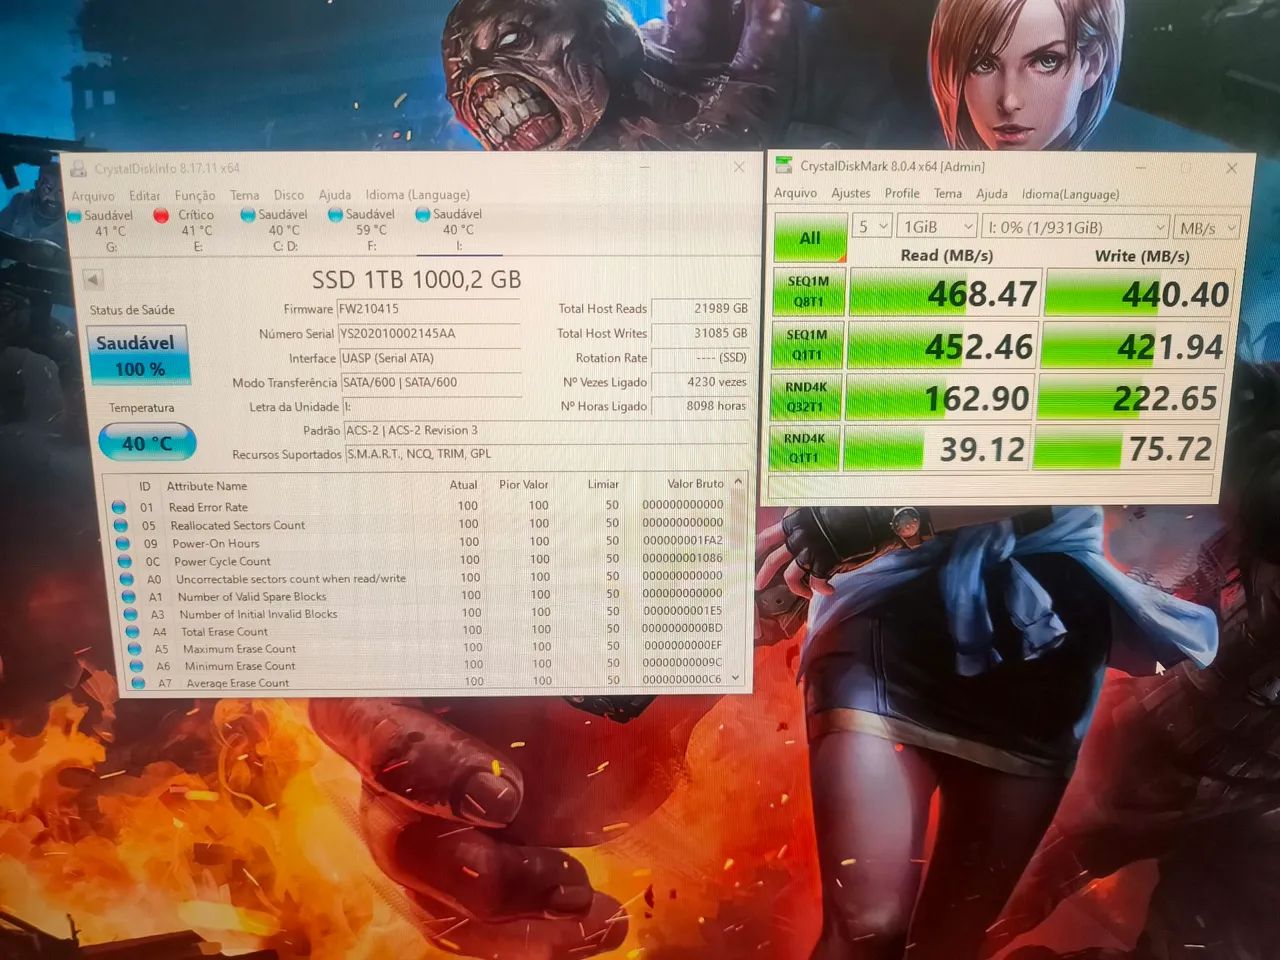Run RND4K Q32T1 benchmark
Image resolution: width=1280 pixels, height=960 pixels.
[805, 396]
